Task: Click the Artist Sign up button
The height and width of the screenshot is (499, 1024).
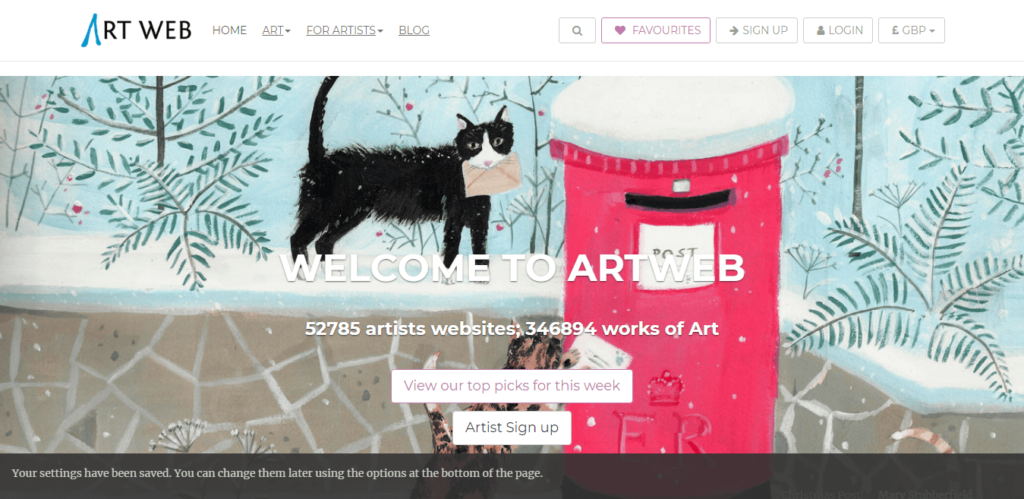Action: 511,428
